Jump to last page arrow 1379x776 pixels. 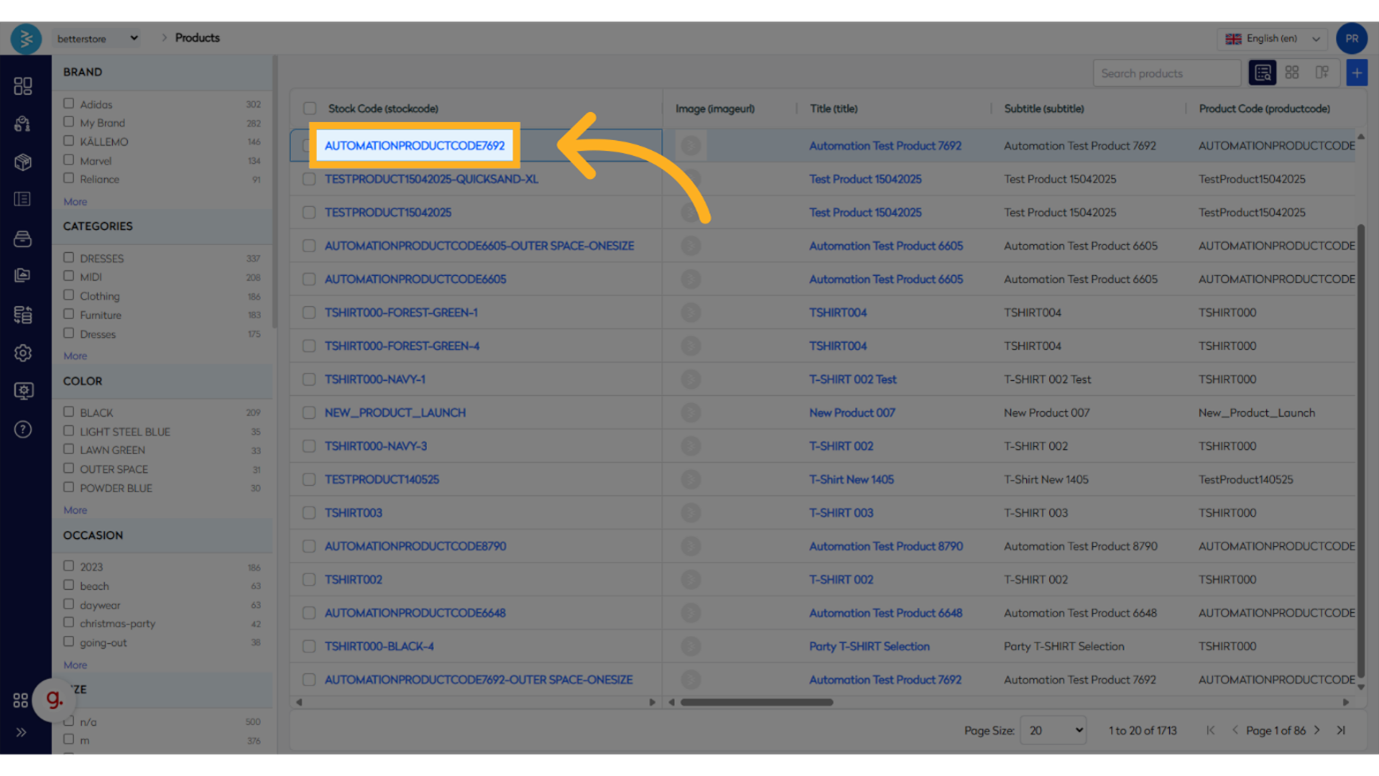1341,730
